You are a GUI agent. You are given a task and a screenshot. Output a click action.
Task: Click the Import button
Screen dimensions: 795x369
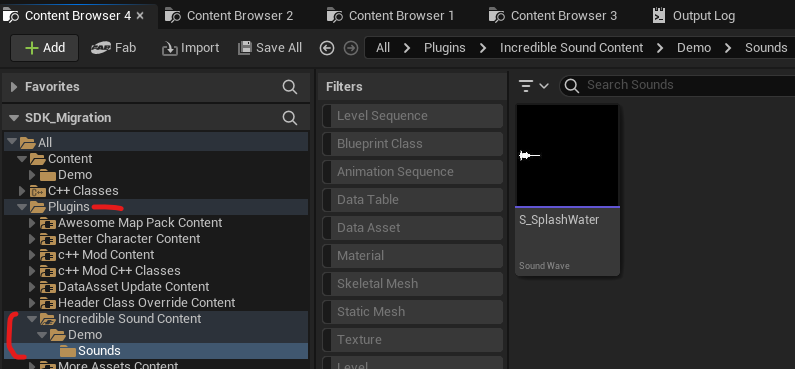[x=190, y=48]
